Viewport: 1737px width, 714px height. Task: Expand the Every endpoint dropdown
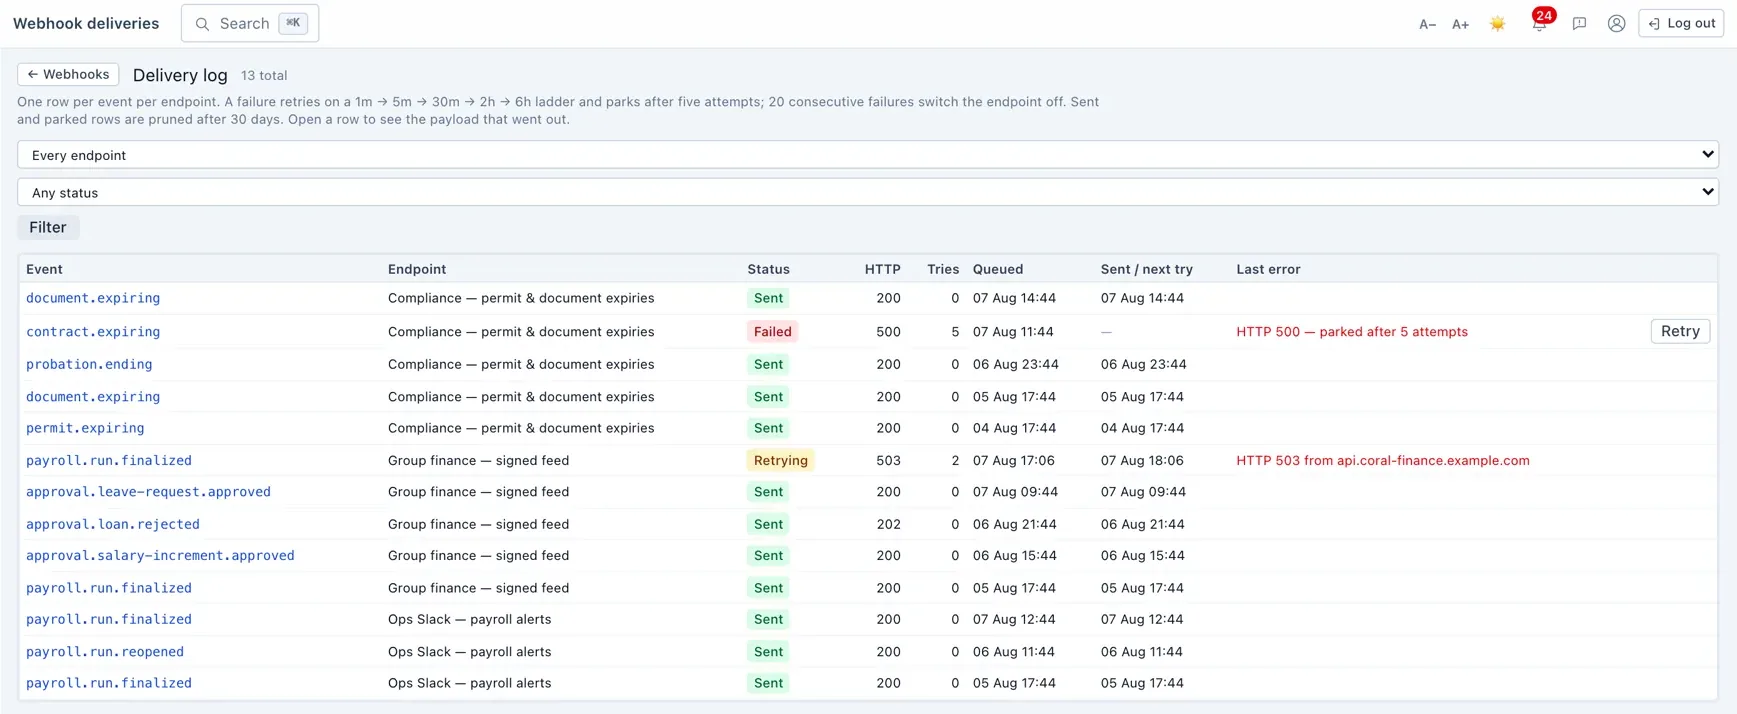pos(868,155)
